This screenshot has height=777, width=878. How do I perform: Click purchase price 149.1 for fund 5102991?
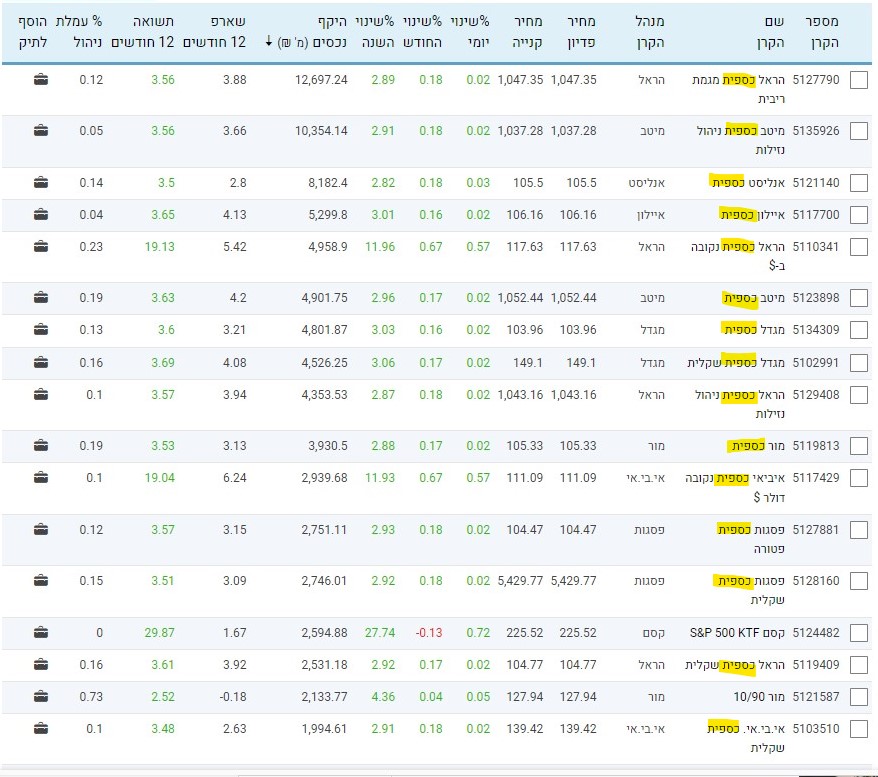click(527, 362)
